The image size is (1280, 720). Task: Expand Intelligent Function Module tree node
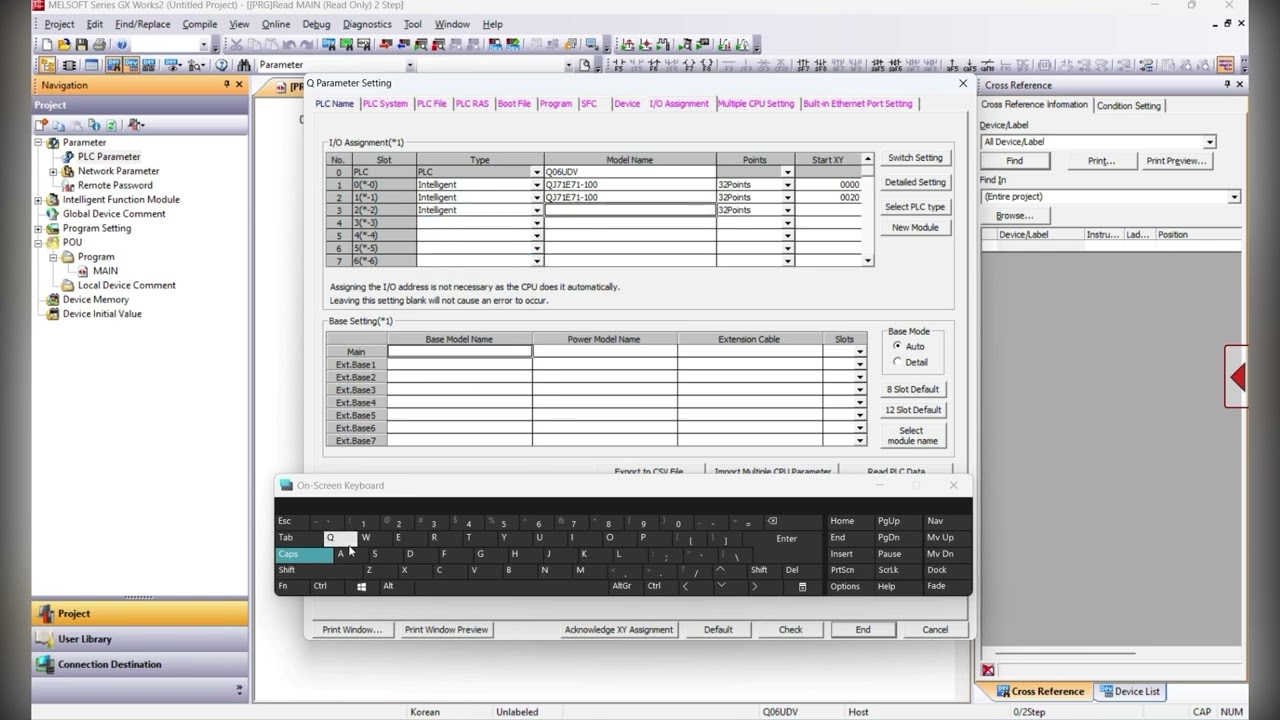[39, 200]
